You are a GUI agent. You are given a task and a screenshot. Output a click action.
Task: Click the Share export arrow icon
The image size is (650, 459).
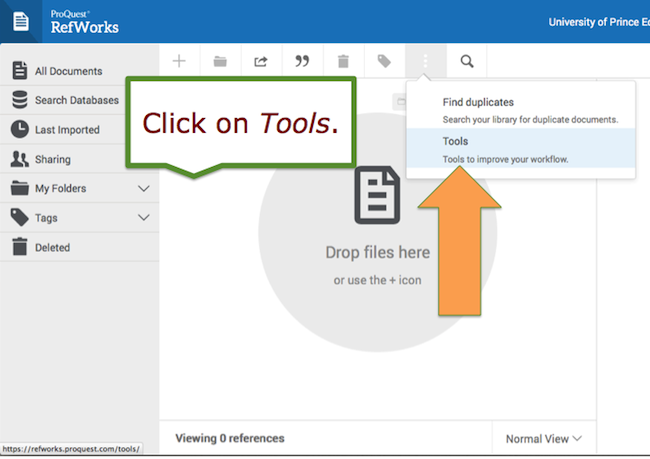point(261,61)
